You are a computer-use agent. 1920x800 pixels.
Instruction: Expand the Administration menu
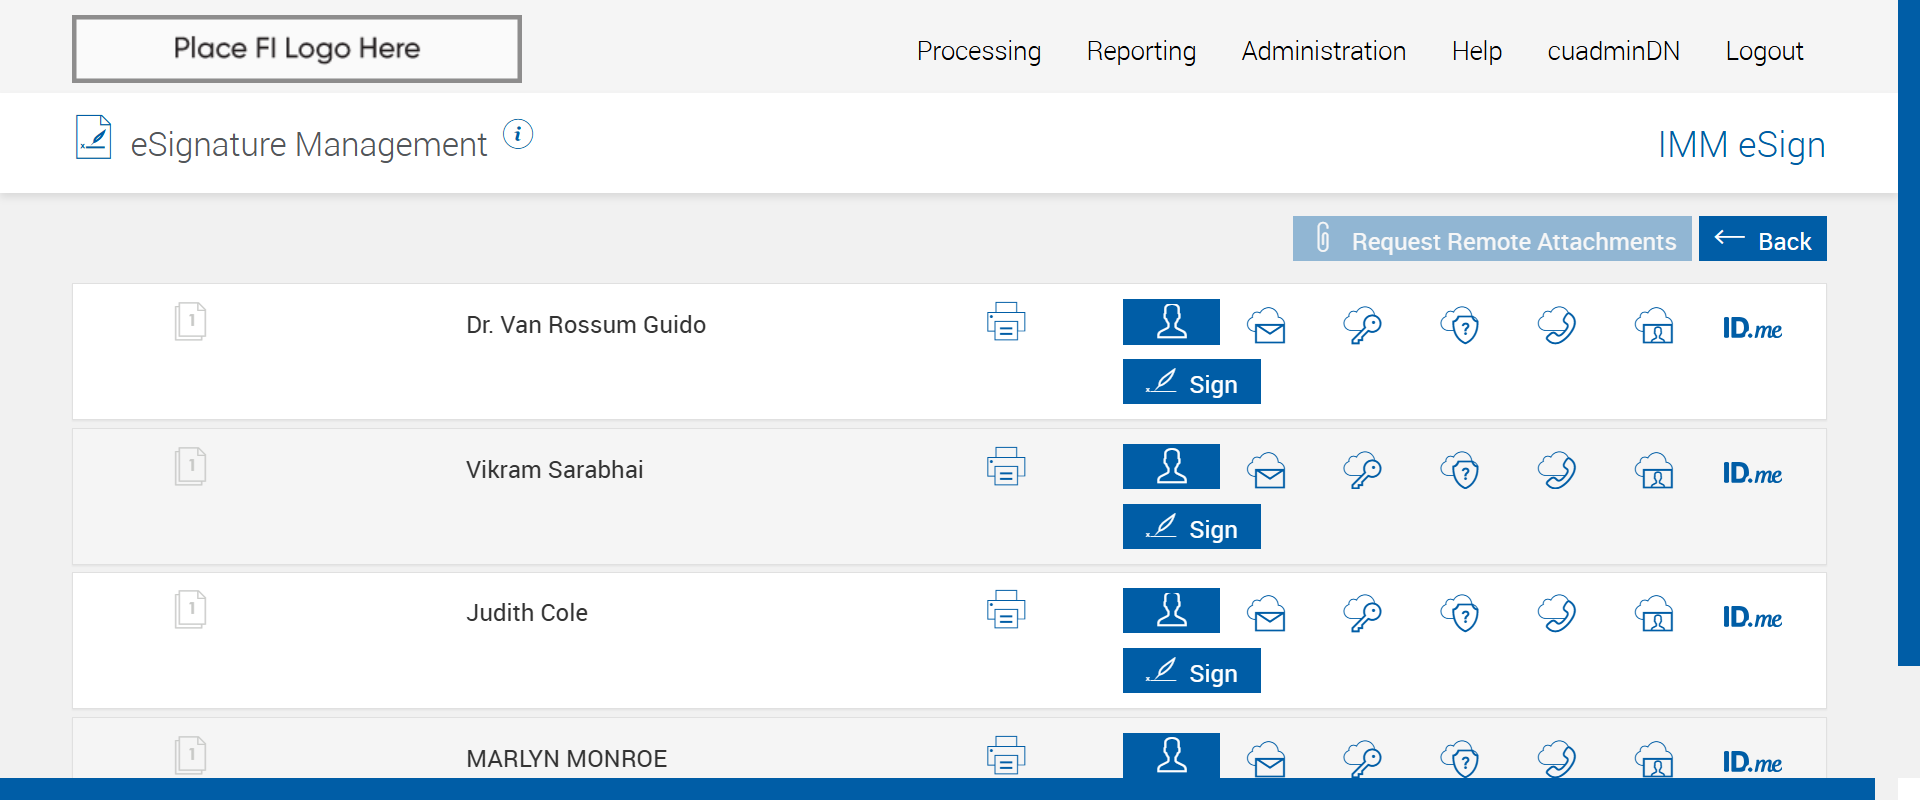point(1324,51)
